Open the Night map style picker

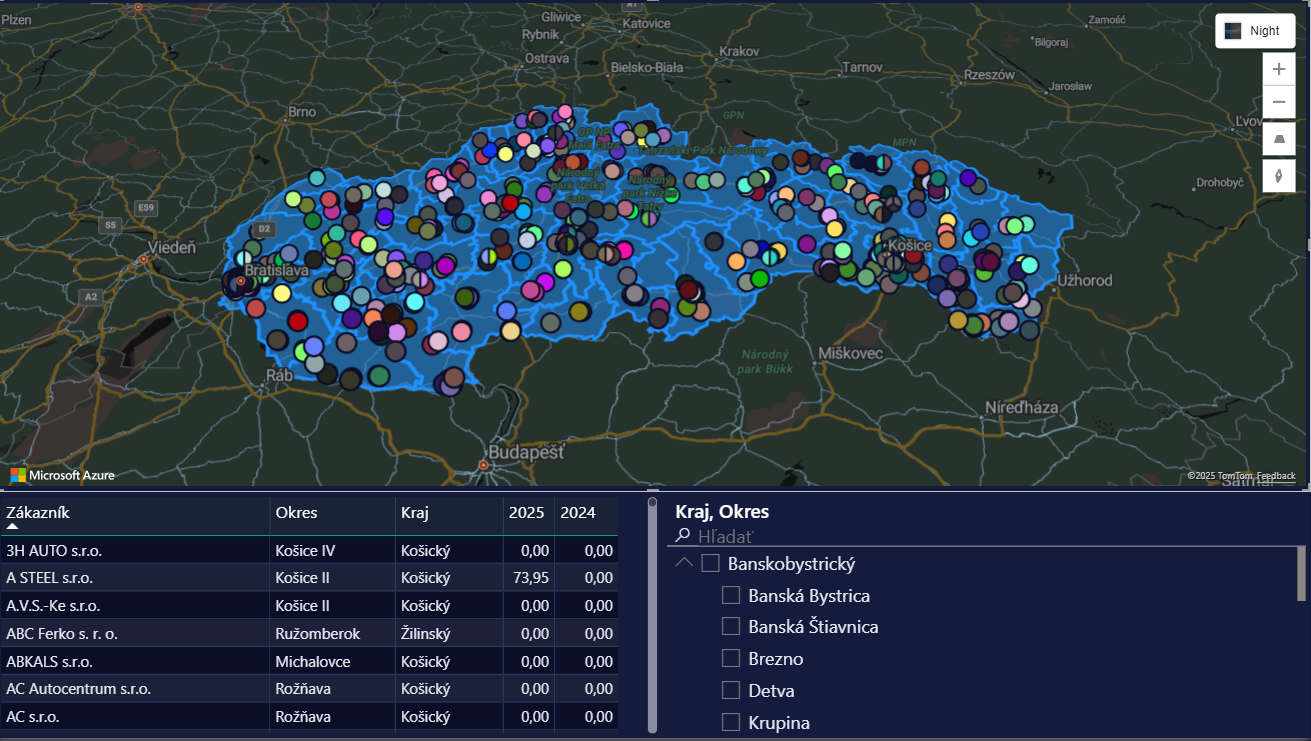pos(1255,31)
